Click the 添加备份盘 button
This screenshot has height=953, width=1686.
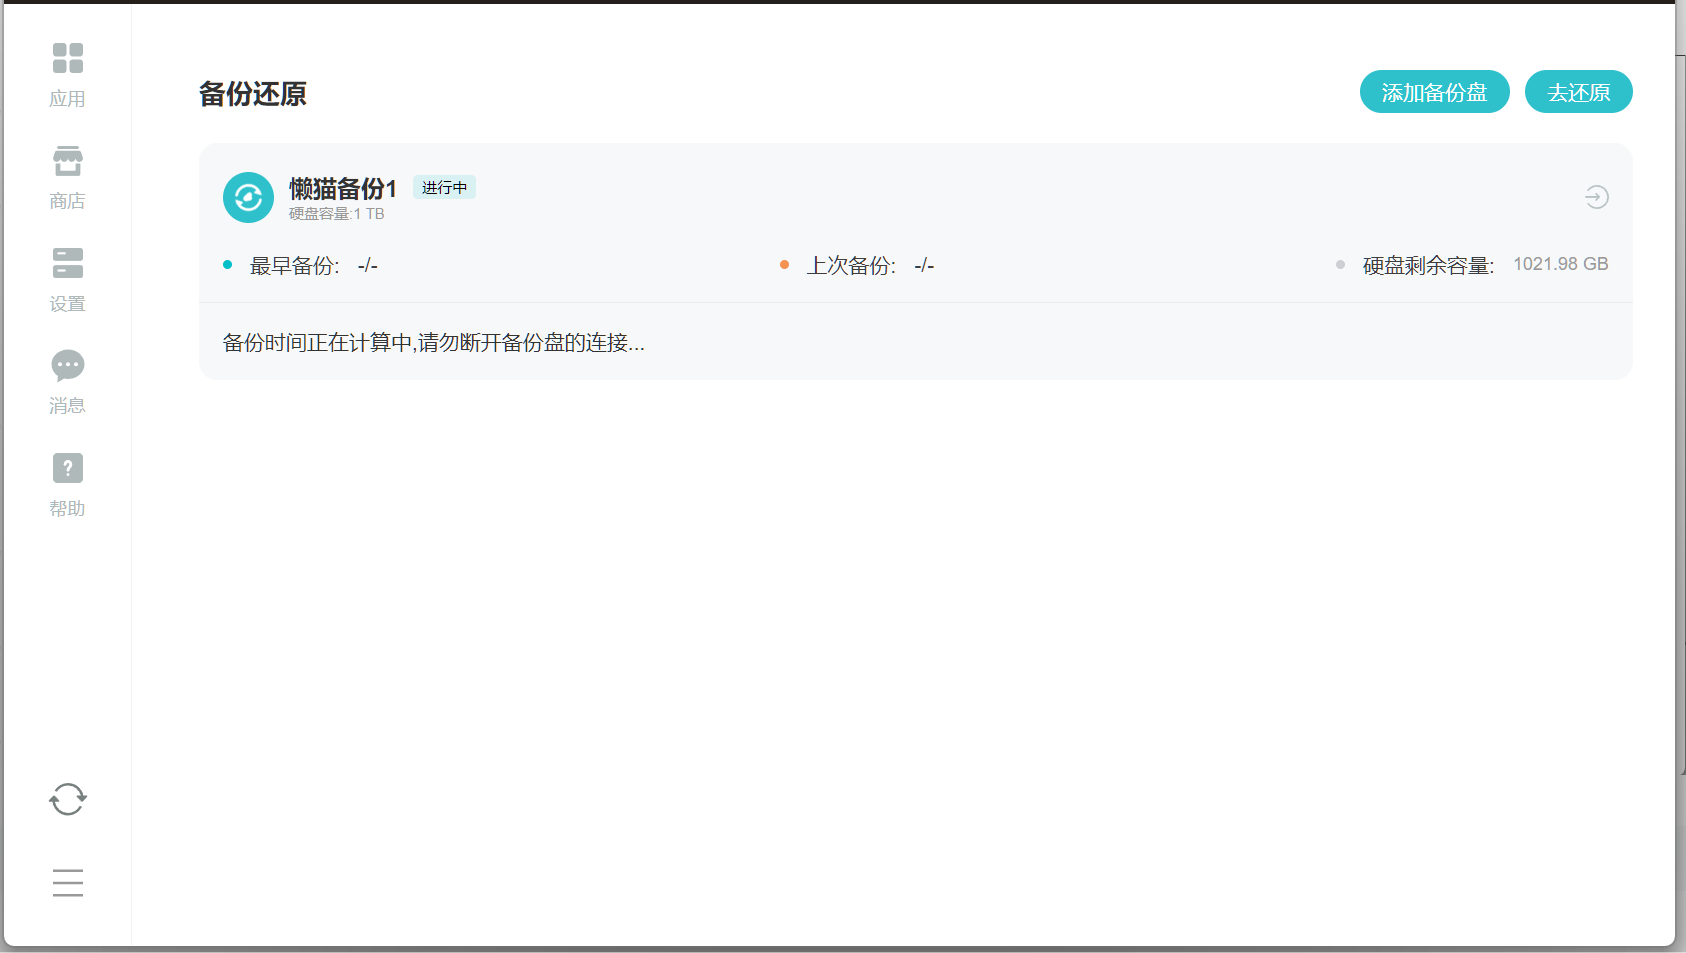(x=1434, y=92)
